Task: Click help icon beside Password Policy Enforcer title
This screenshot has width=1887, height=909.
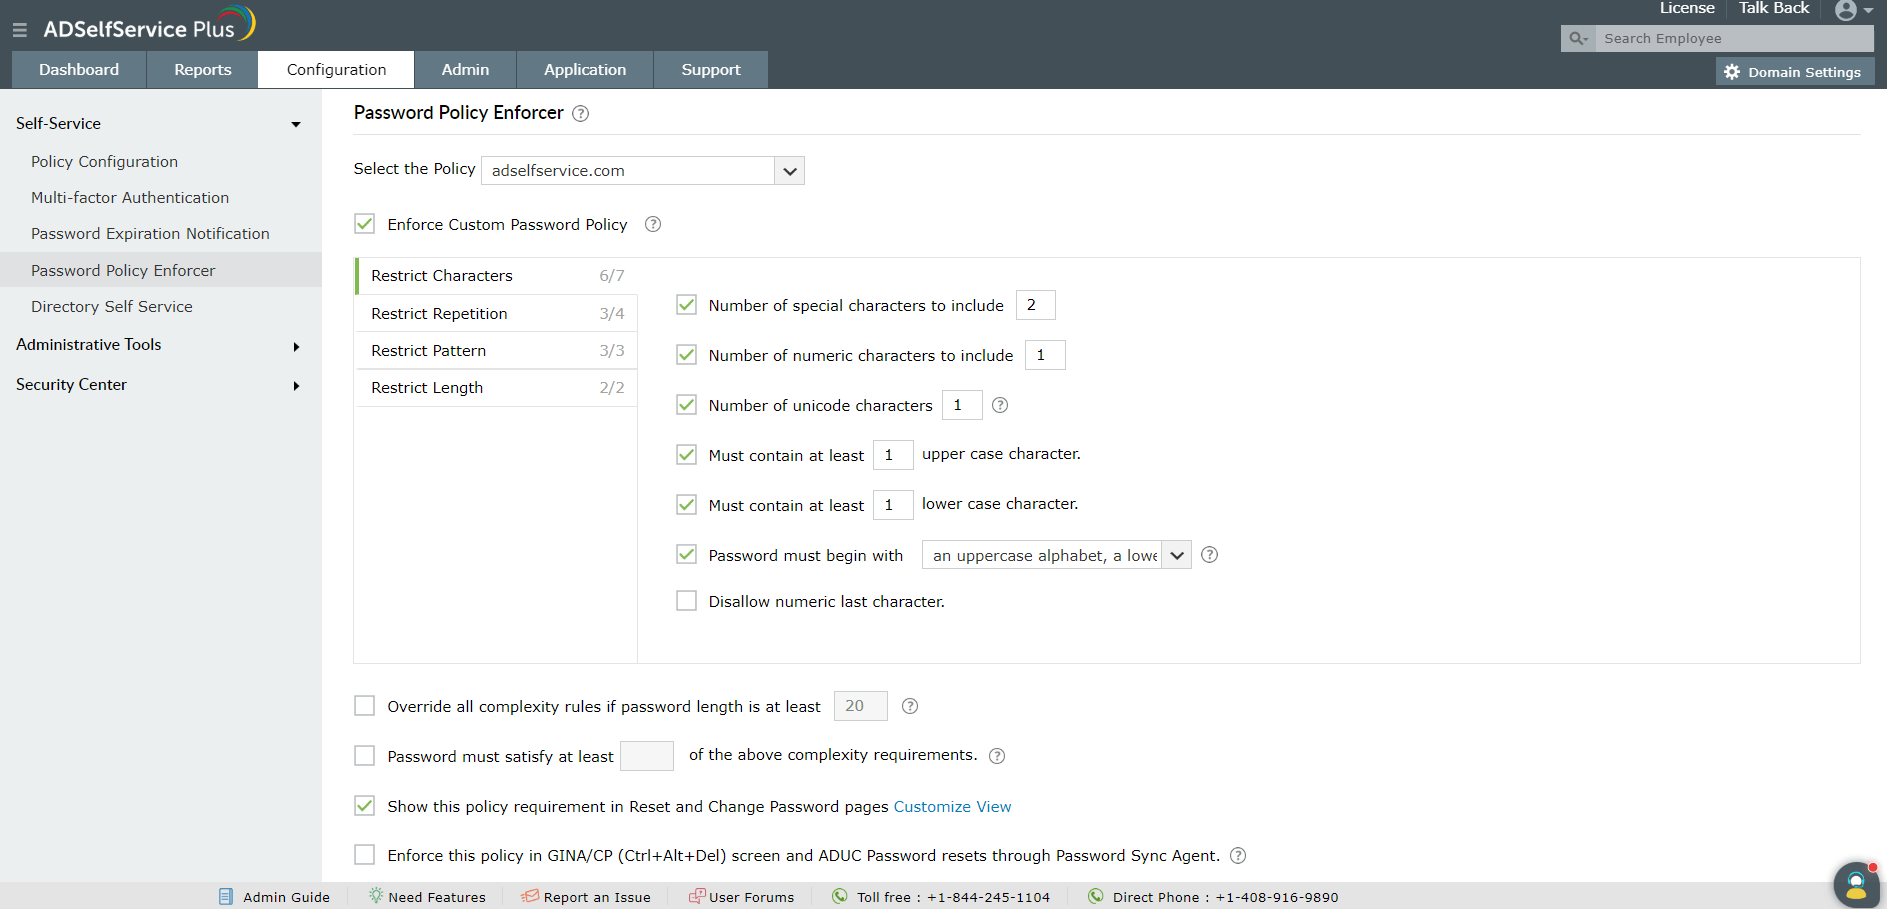Action: [580, 114]
